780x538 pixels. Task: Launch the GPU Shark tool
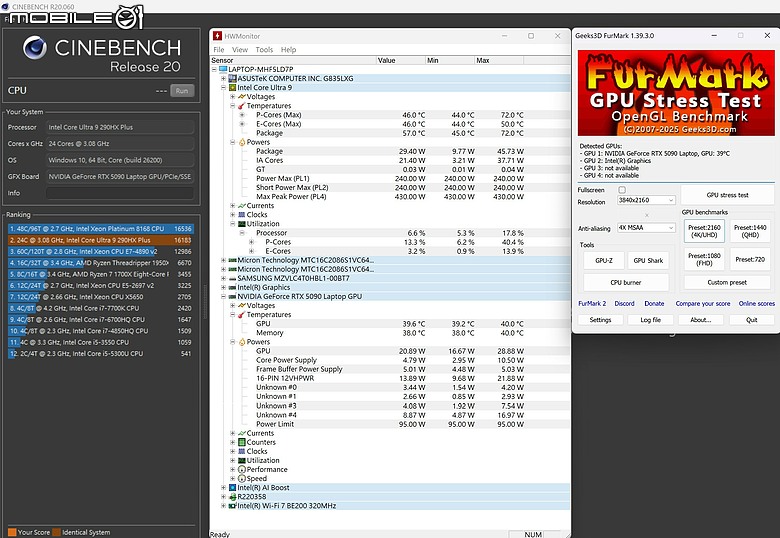(648, 261)
